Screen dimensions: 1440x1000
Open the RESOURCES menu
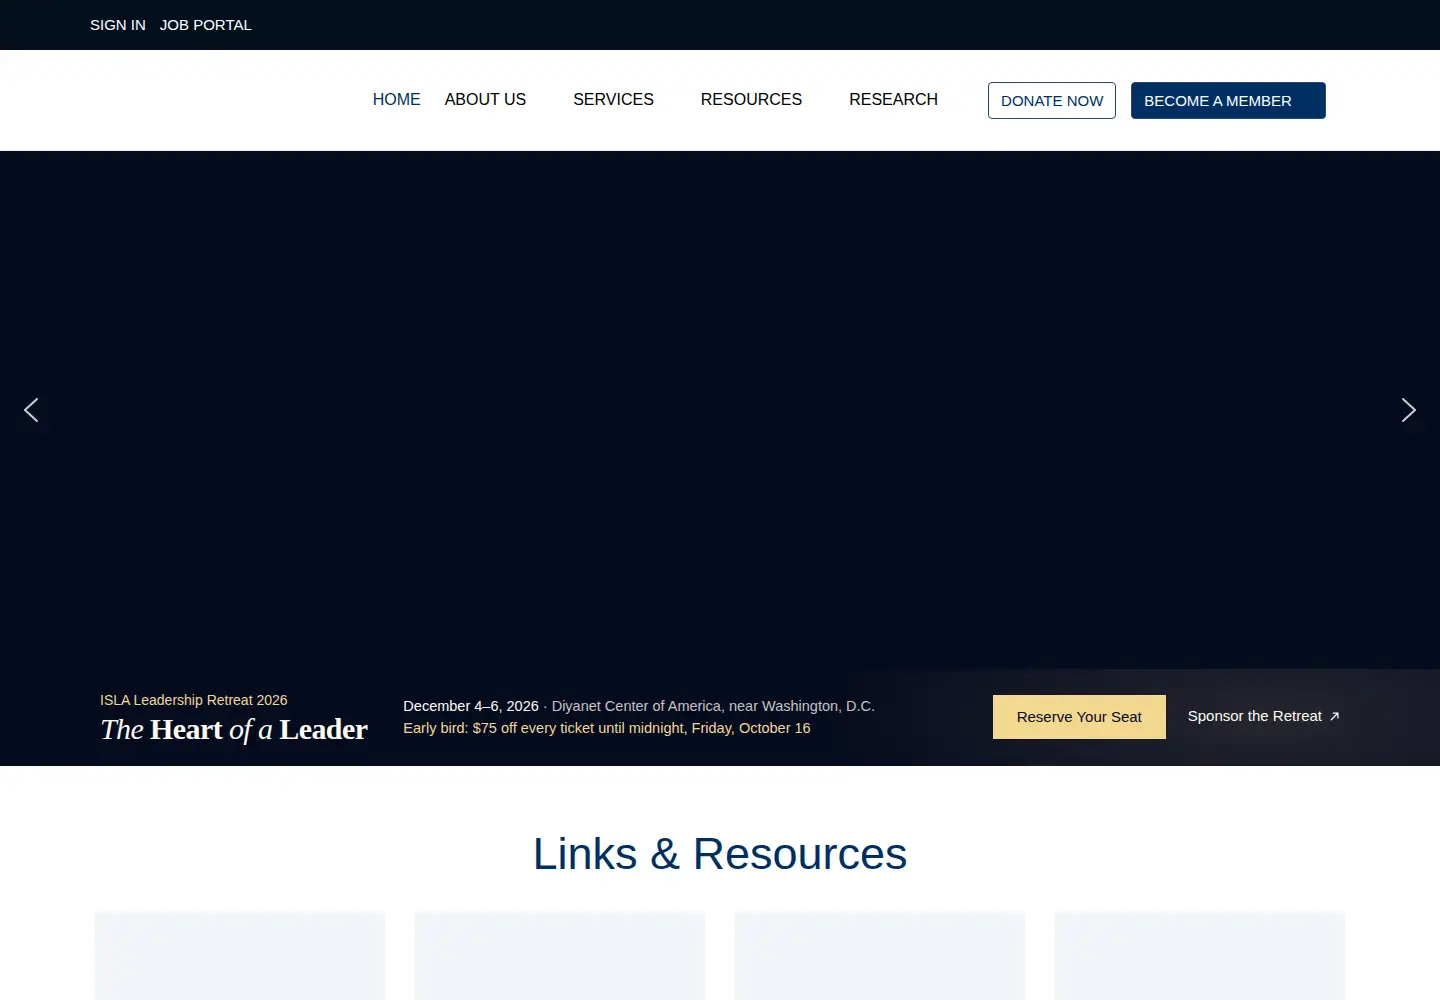751,100
